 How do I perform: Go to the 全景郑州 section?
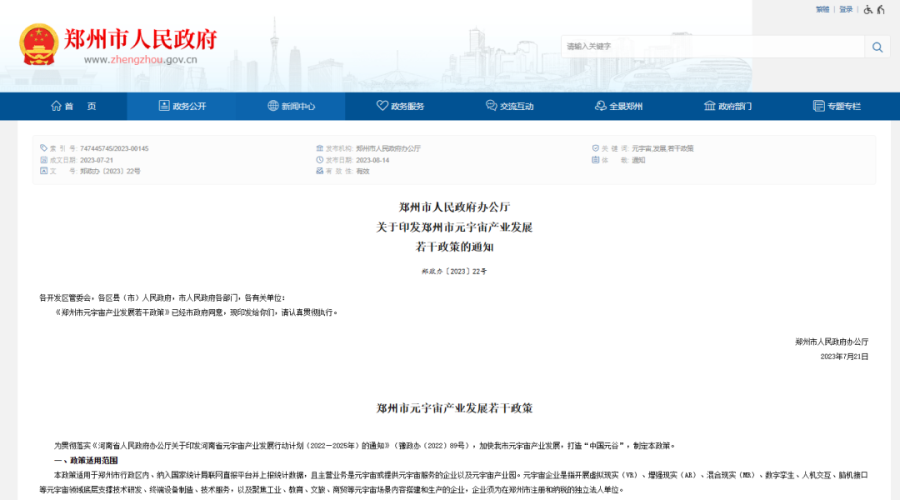625,106
